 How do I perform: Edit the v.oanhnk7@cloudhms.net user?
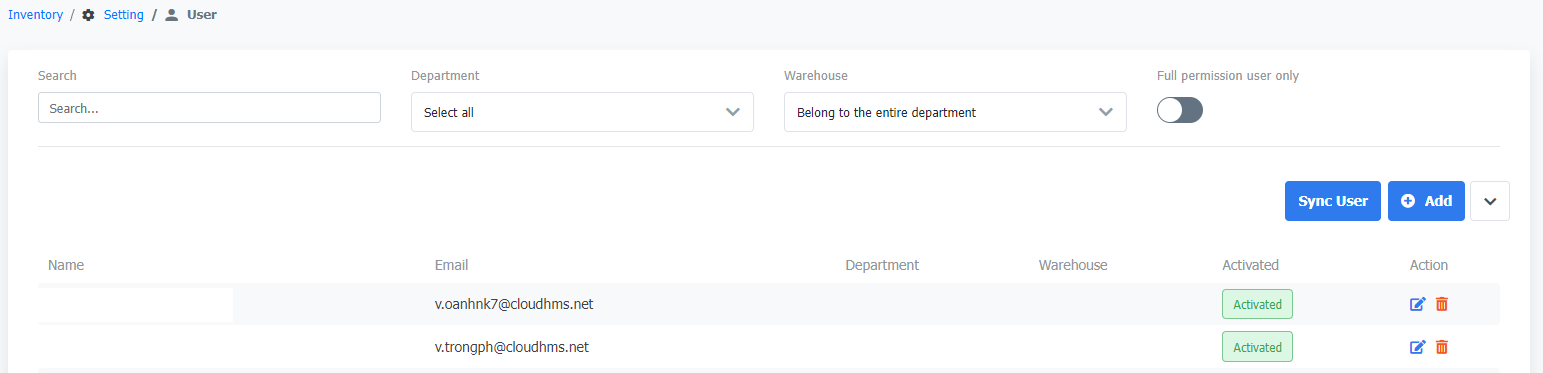(1417, 304)
